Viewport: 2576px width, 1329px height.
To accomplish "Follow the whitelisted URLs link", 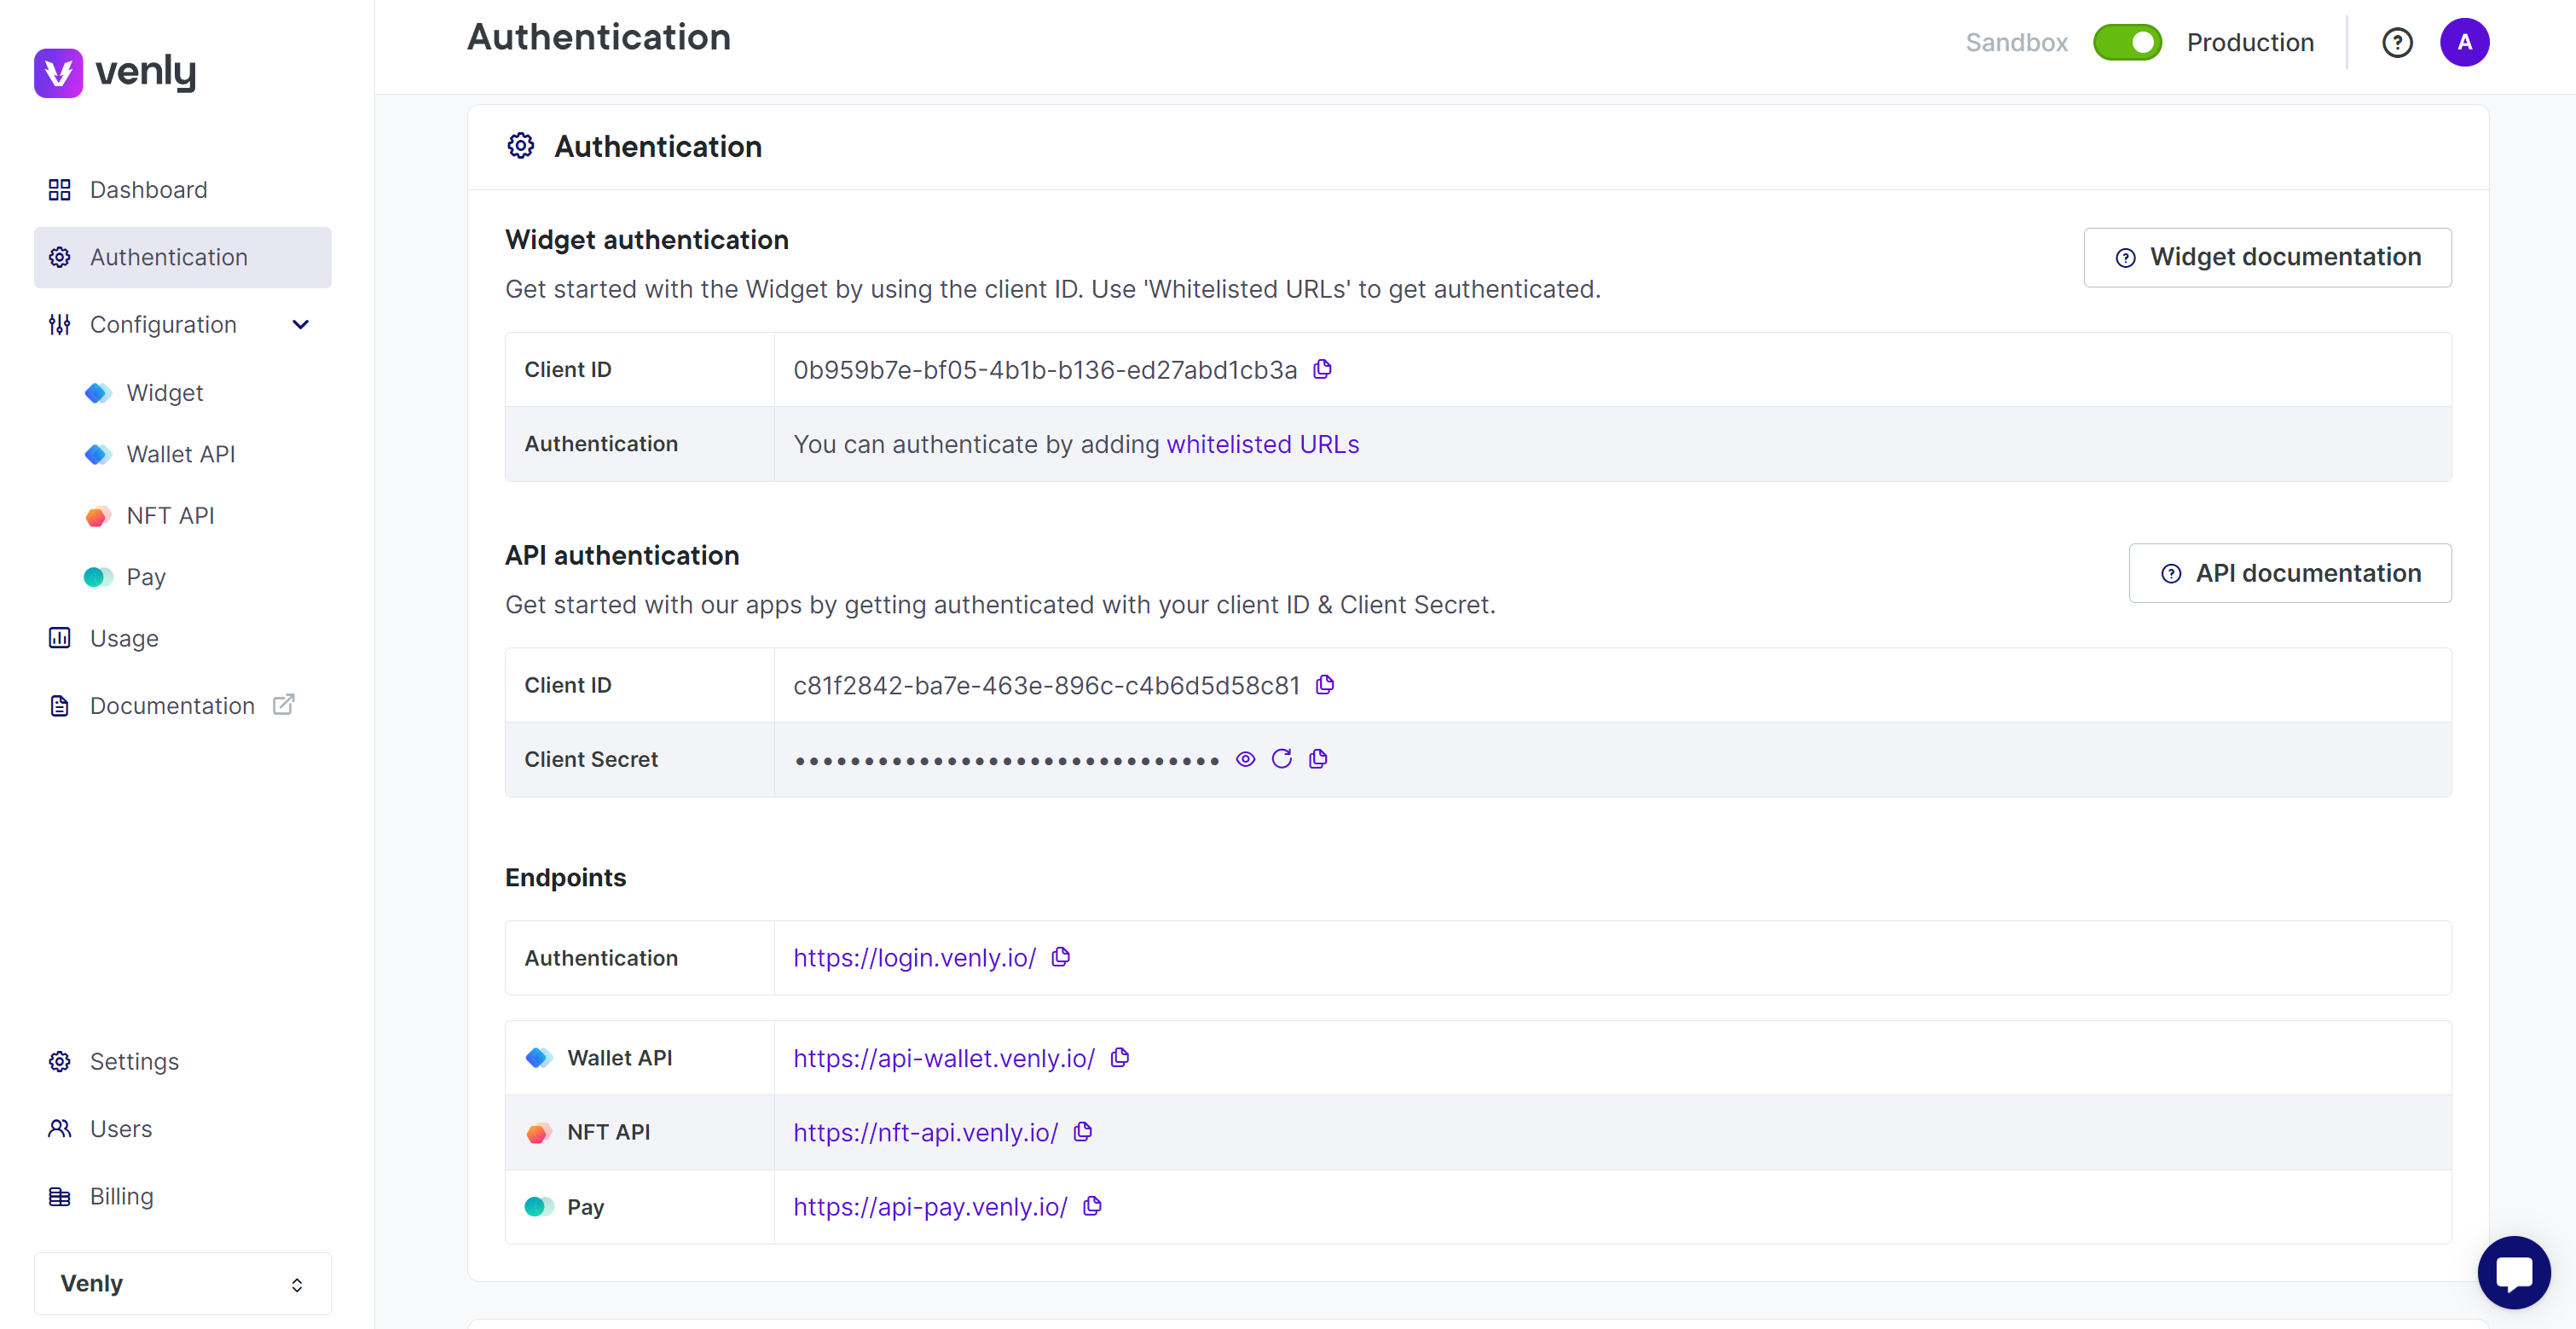I will click(x=1263, y=444).
